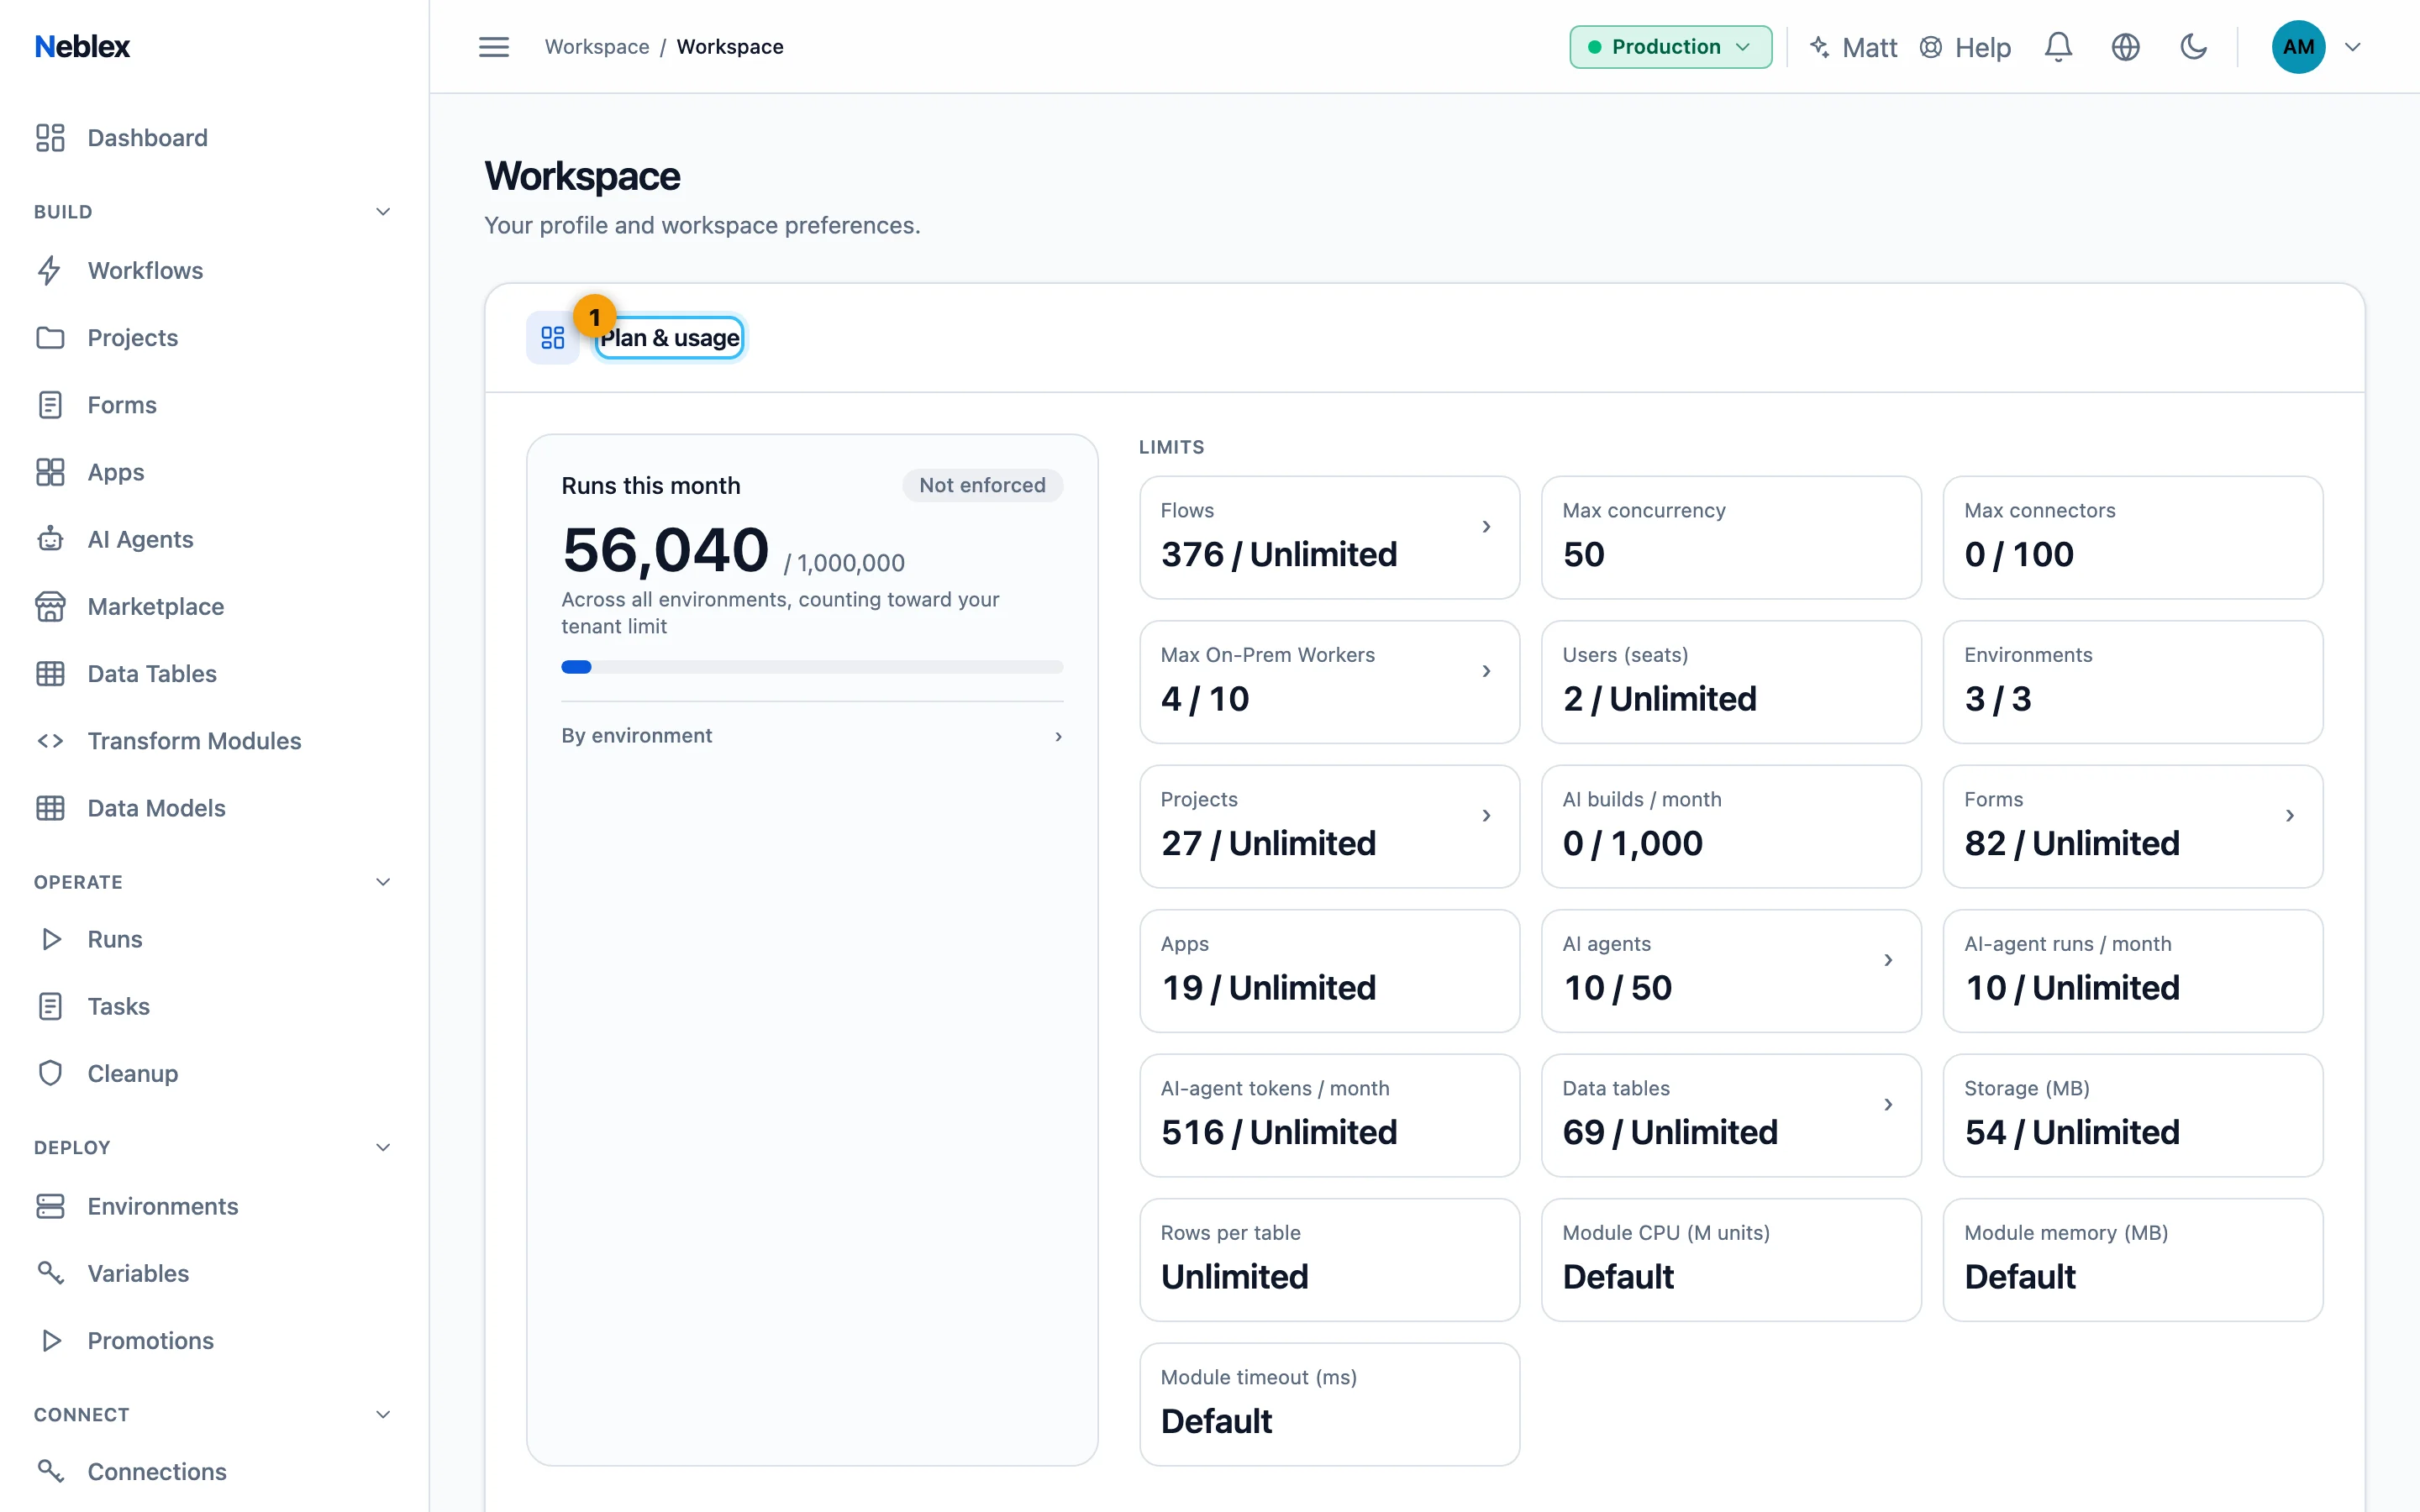Open the Data tables limit card
This screenshot has width=2420, height=1512.
click(x=1731, y=1116)
